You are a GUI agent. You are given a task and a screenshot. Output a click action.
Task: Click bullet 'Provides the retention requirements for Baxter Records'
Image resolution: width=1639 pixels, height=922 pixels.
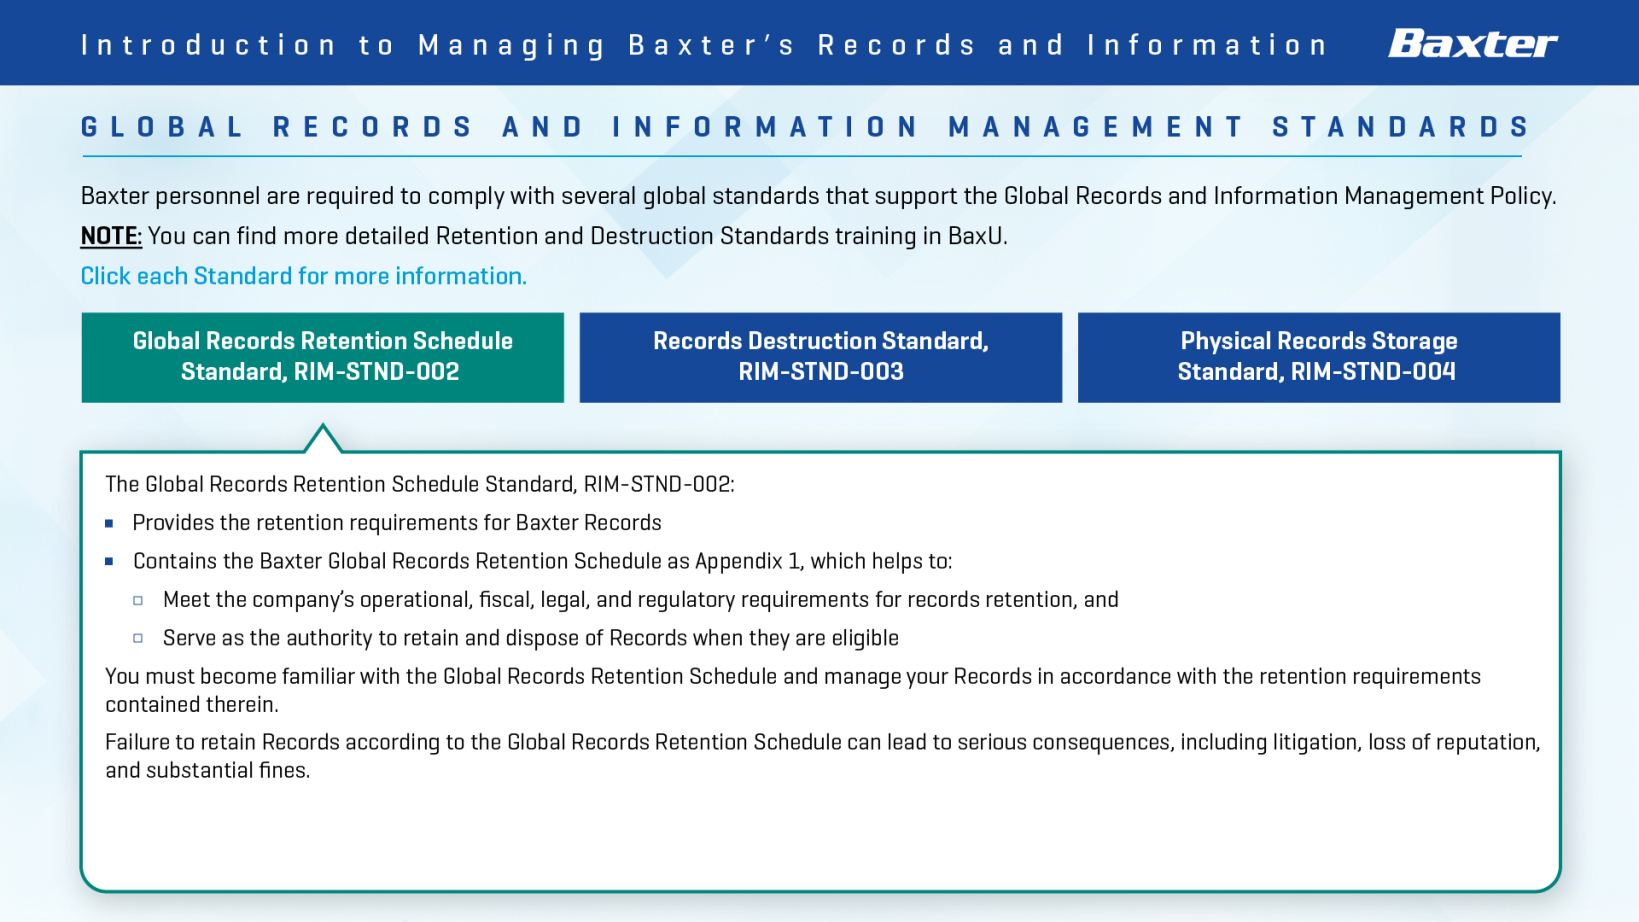click(397, 523)
